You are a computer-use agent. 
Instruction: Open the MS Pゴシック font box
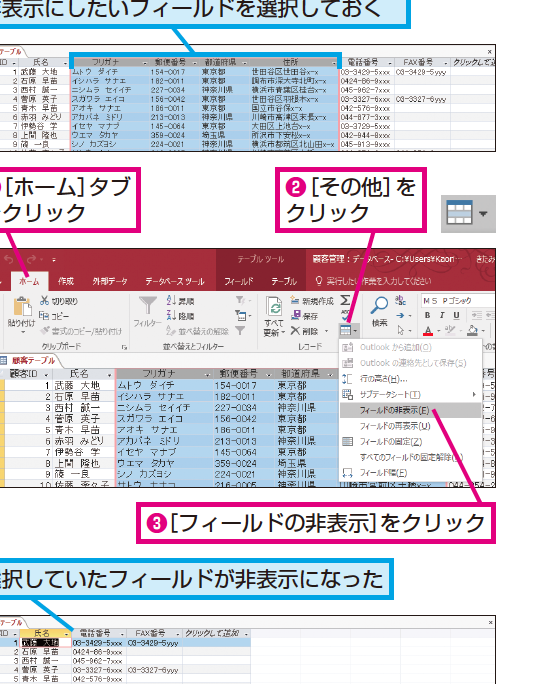[x=458, y=301]
